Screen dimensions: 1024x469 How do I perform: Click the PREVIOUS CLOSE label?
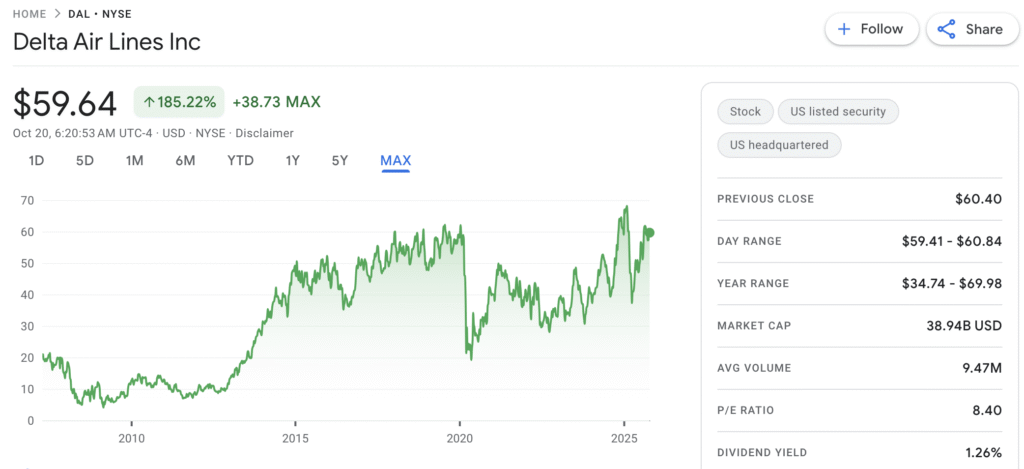pos(765,199)
